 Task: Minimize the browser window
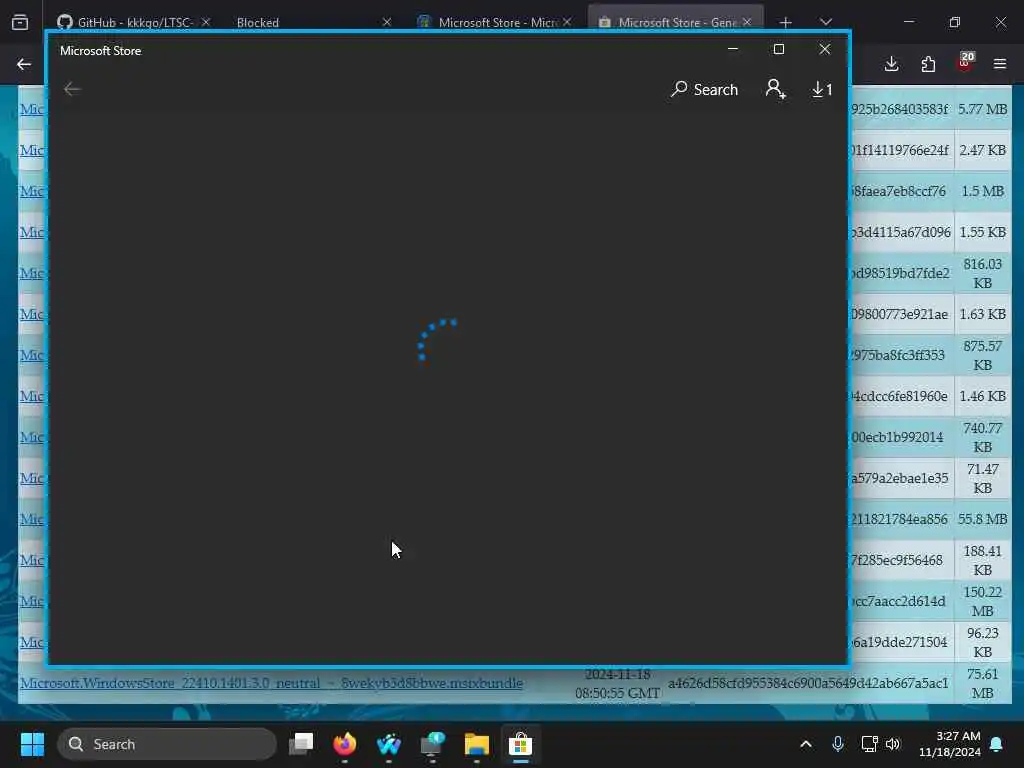coord(908,22)
